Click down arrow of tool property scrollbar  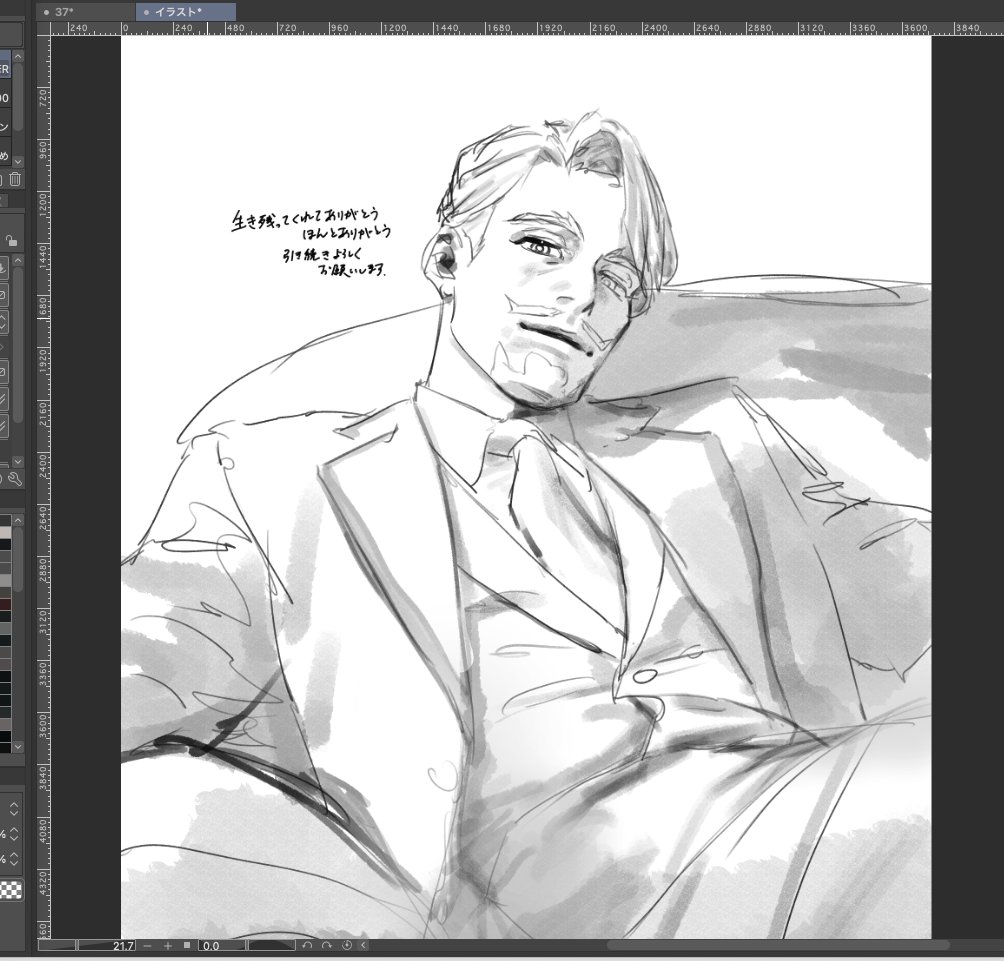[x=18, y=461]
